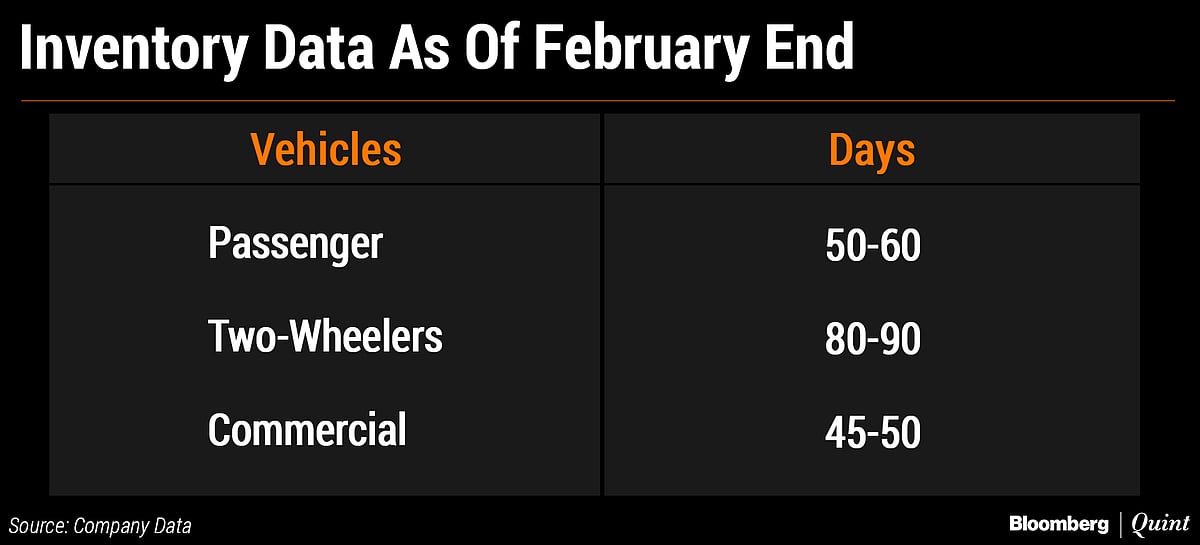Screen dimensions: 1200x545
Task: Select the 80-90 days value
Action: 872,340
